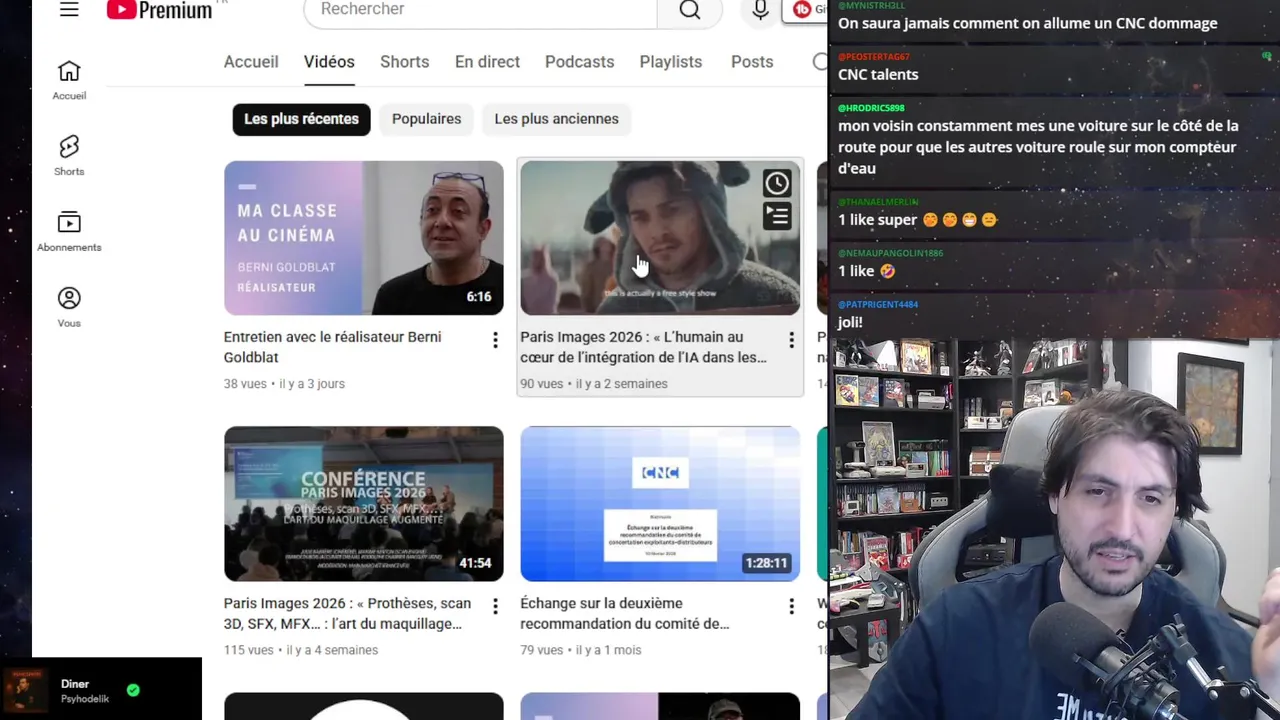Click the YouTube Premium logo
This screenshot has width=1280, height=720.
160,10
